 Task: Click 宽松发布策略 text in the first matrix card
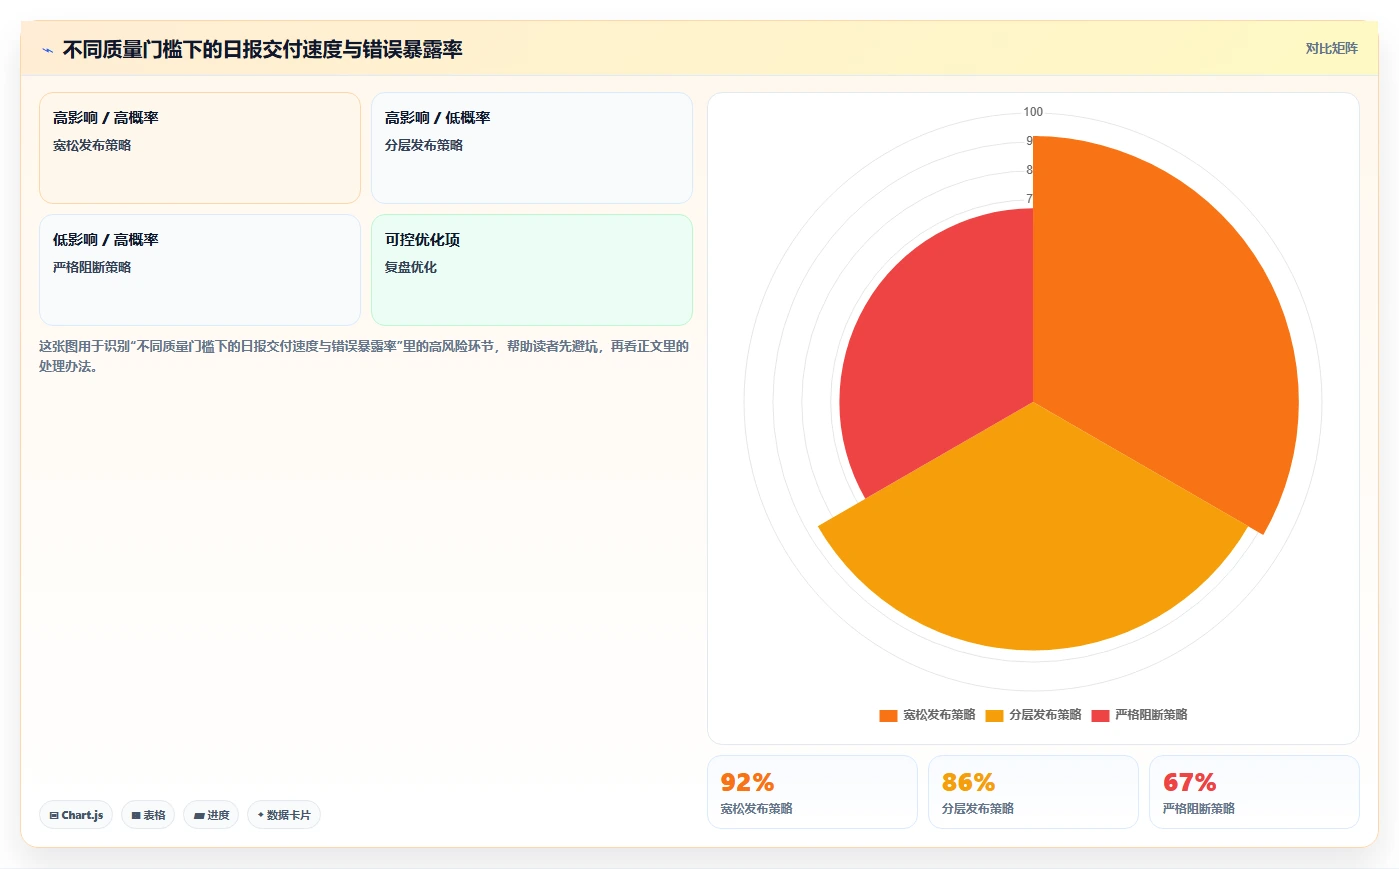(x=92, y=145)
